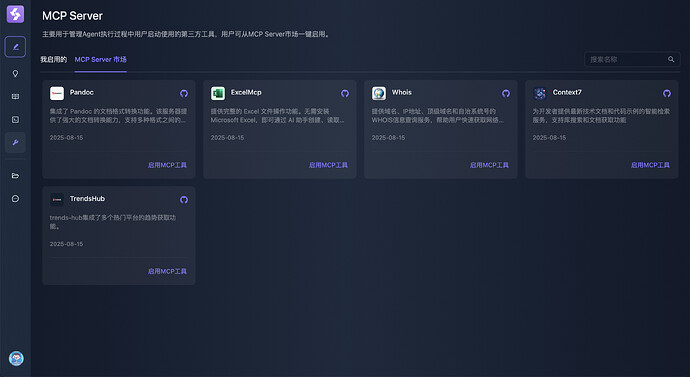Enable MCP tool for Pandoc
This screenshot has height=377, width=690.
[167, 165]
